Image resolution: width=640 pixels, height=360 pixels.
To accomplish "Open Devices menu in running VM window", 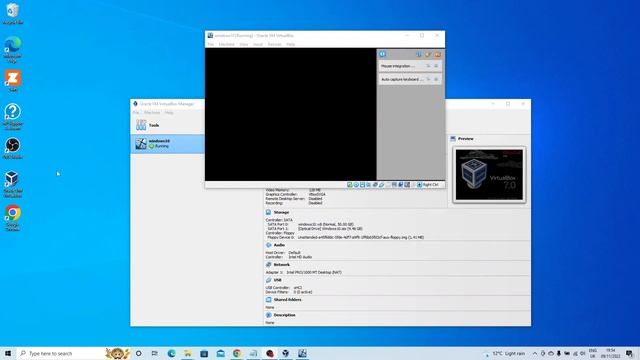I will click(274, 44).
